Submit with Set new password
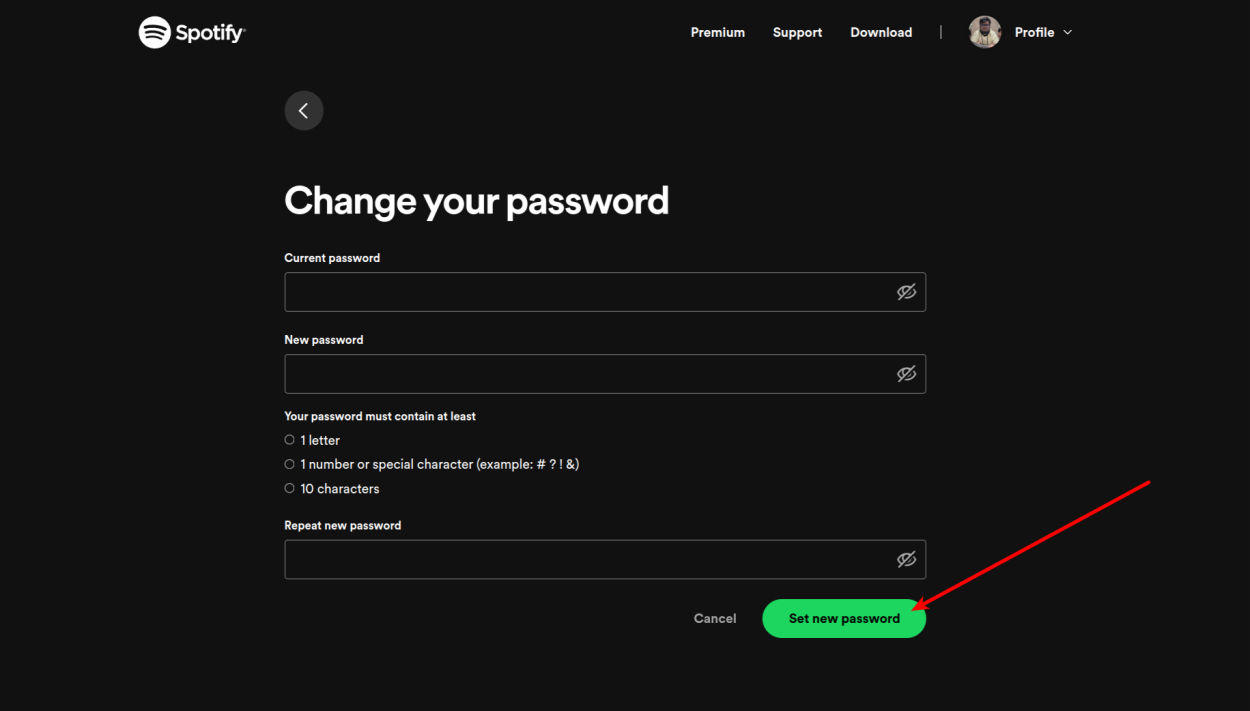 pos(843,618)
